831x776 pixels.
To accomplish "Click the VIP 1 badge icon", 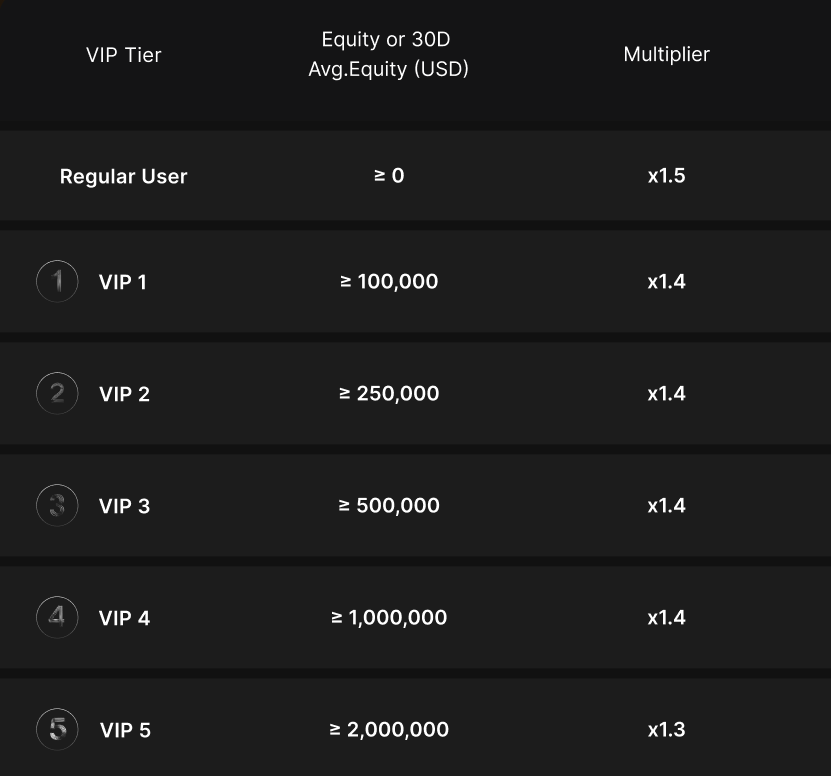I will [x=57, y=281].
